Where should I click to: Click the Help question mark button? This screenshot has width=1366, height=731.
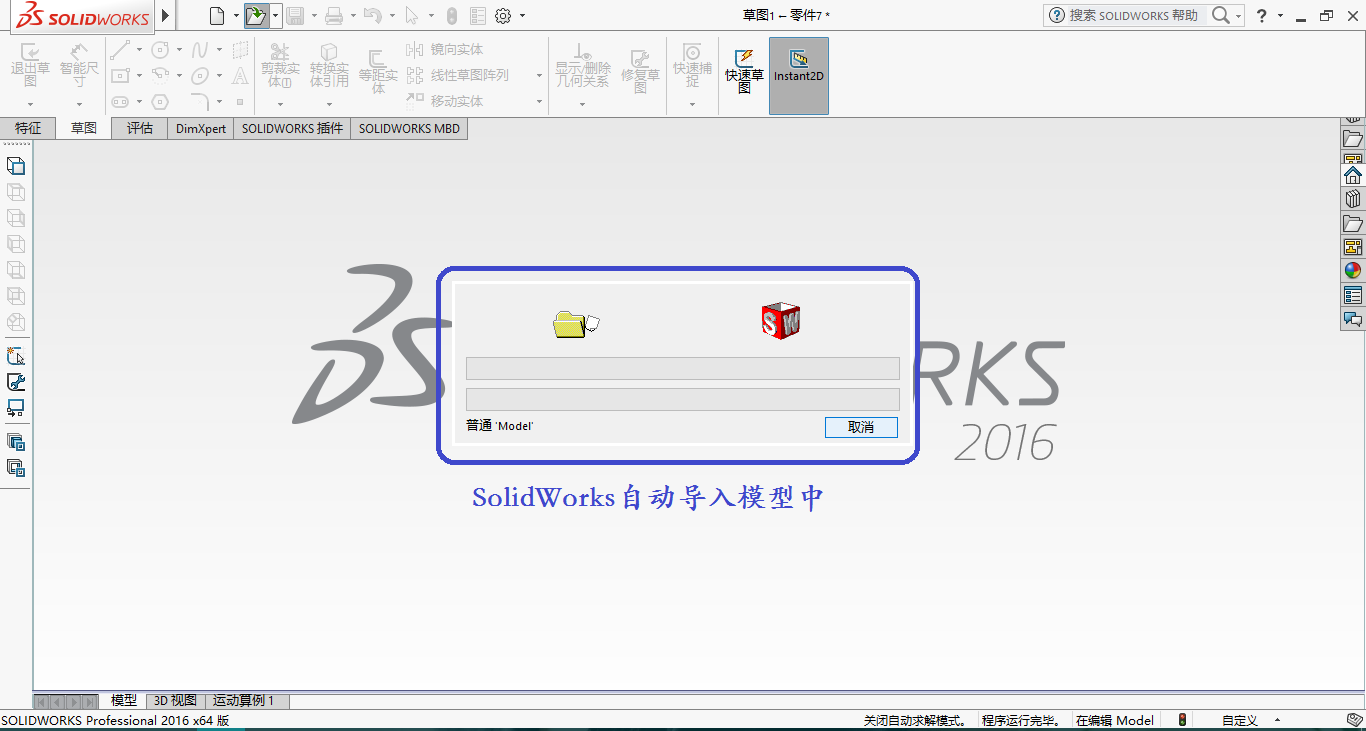click(1262, 15)
